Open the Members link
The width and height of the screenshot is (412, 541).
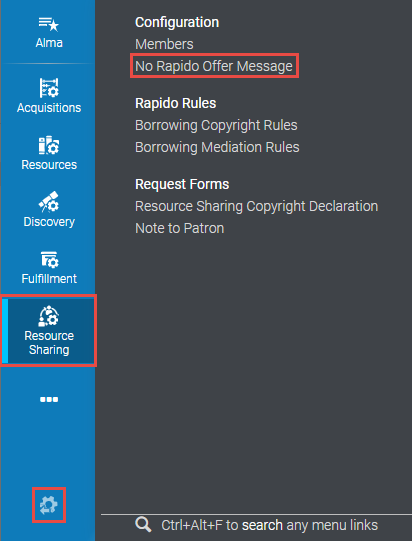pos(164,44)
